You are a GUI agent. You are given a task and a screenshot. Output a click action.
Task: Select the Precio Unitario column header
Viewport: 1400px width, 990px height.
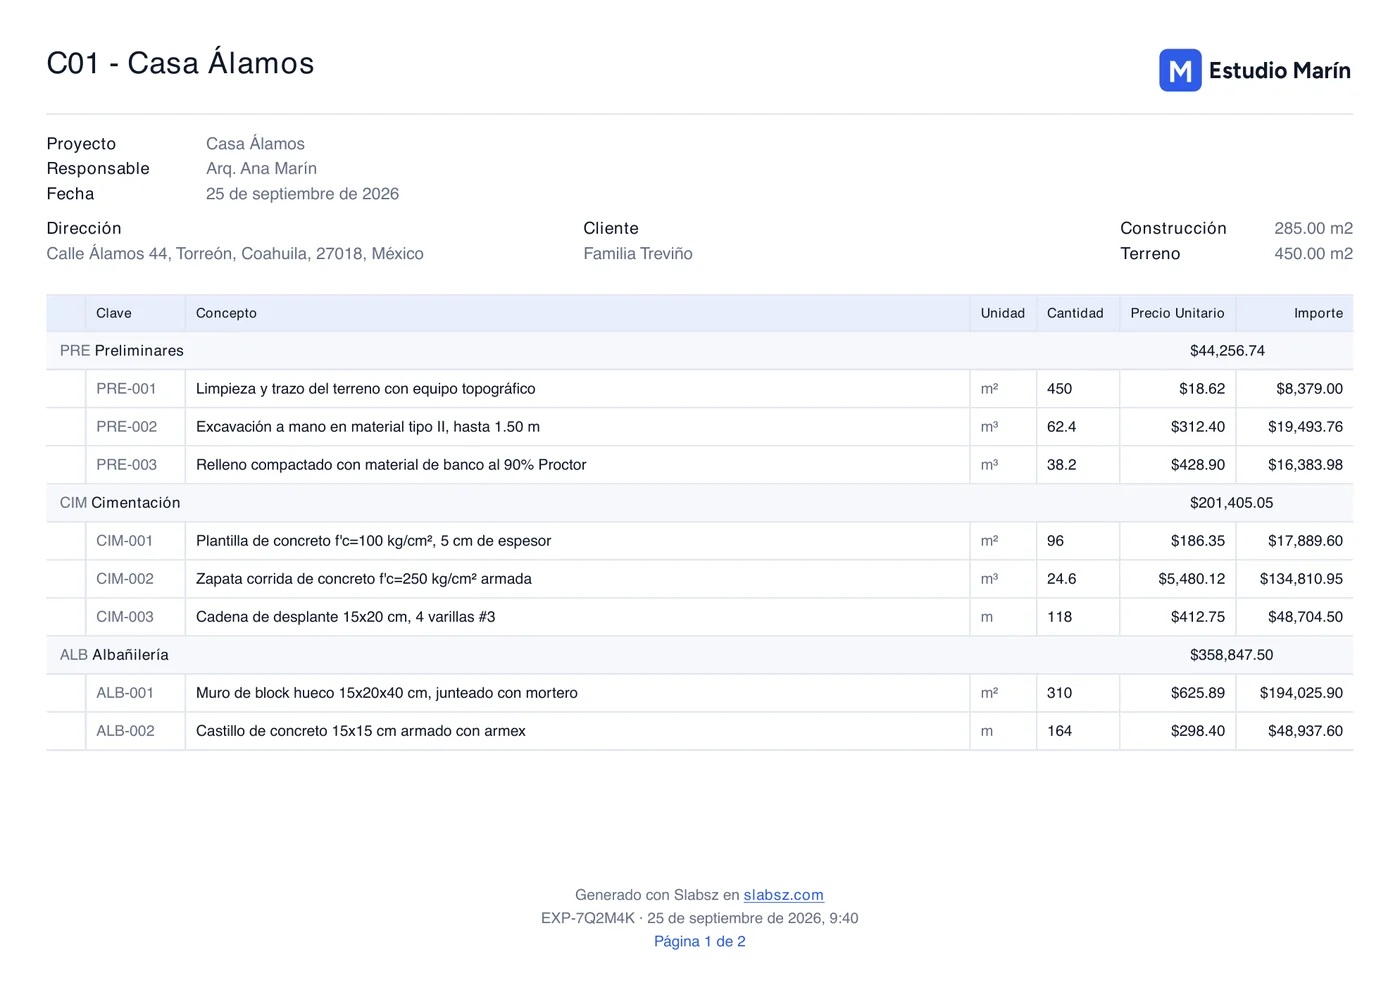[1177, 313]
